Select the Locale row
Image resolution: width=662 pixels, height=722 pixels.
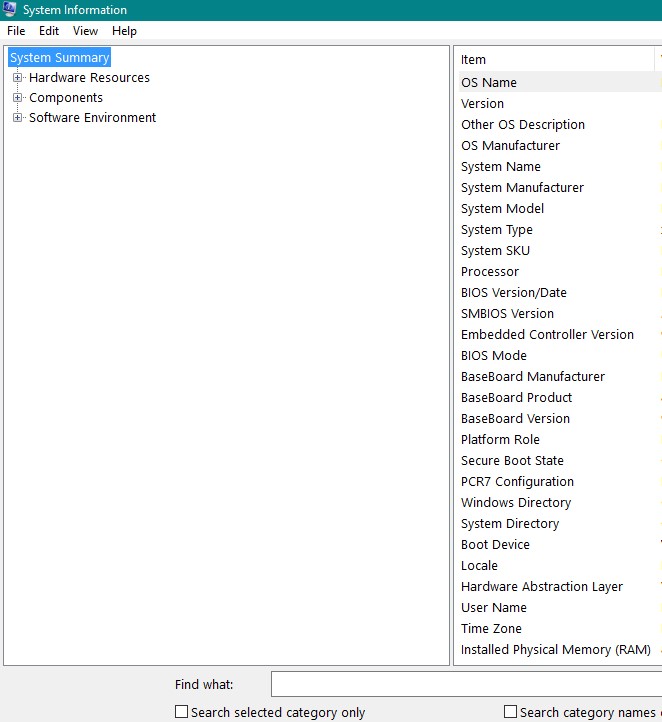point(560,565)
